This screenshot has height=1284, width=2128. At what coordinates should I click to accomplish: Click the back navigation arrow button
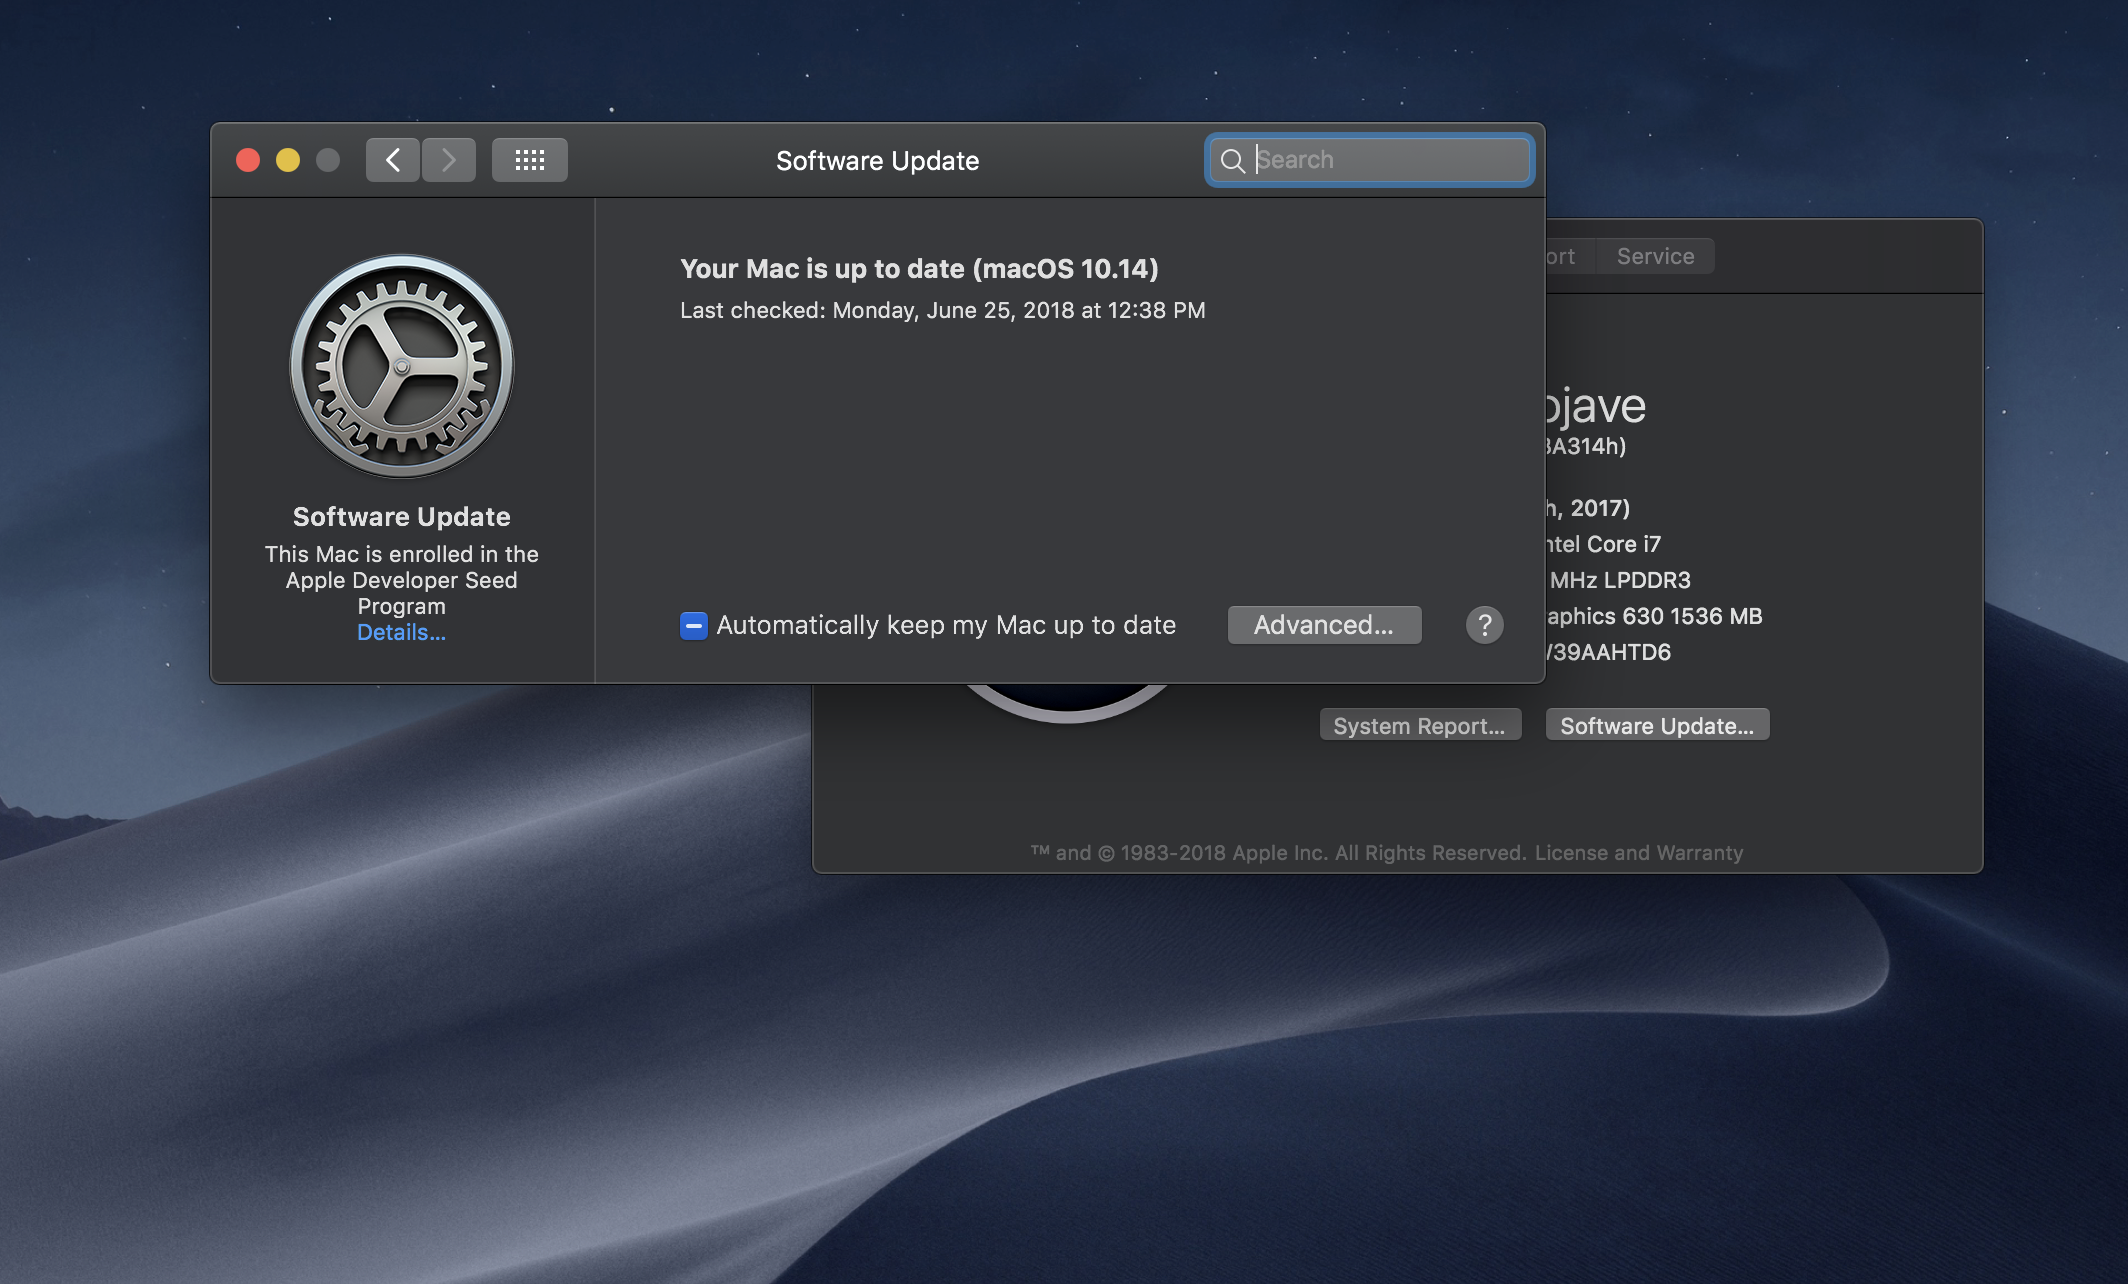(x=391, y=158)
